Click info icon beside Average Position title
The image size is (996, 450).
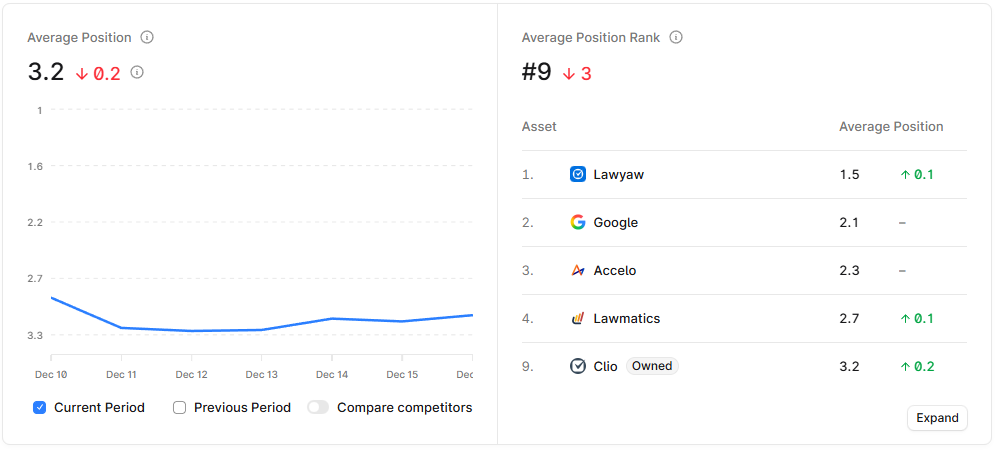[x=147, y=38]
